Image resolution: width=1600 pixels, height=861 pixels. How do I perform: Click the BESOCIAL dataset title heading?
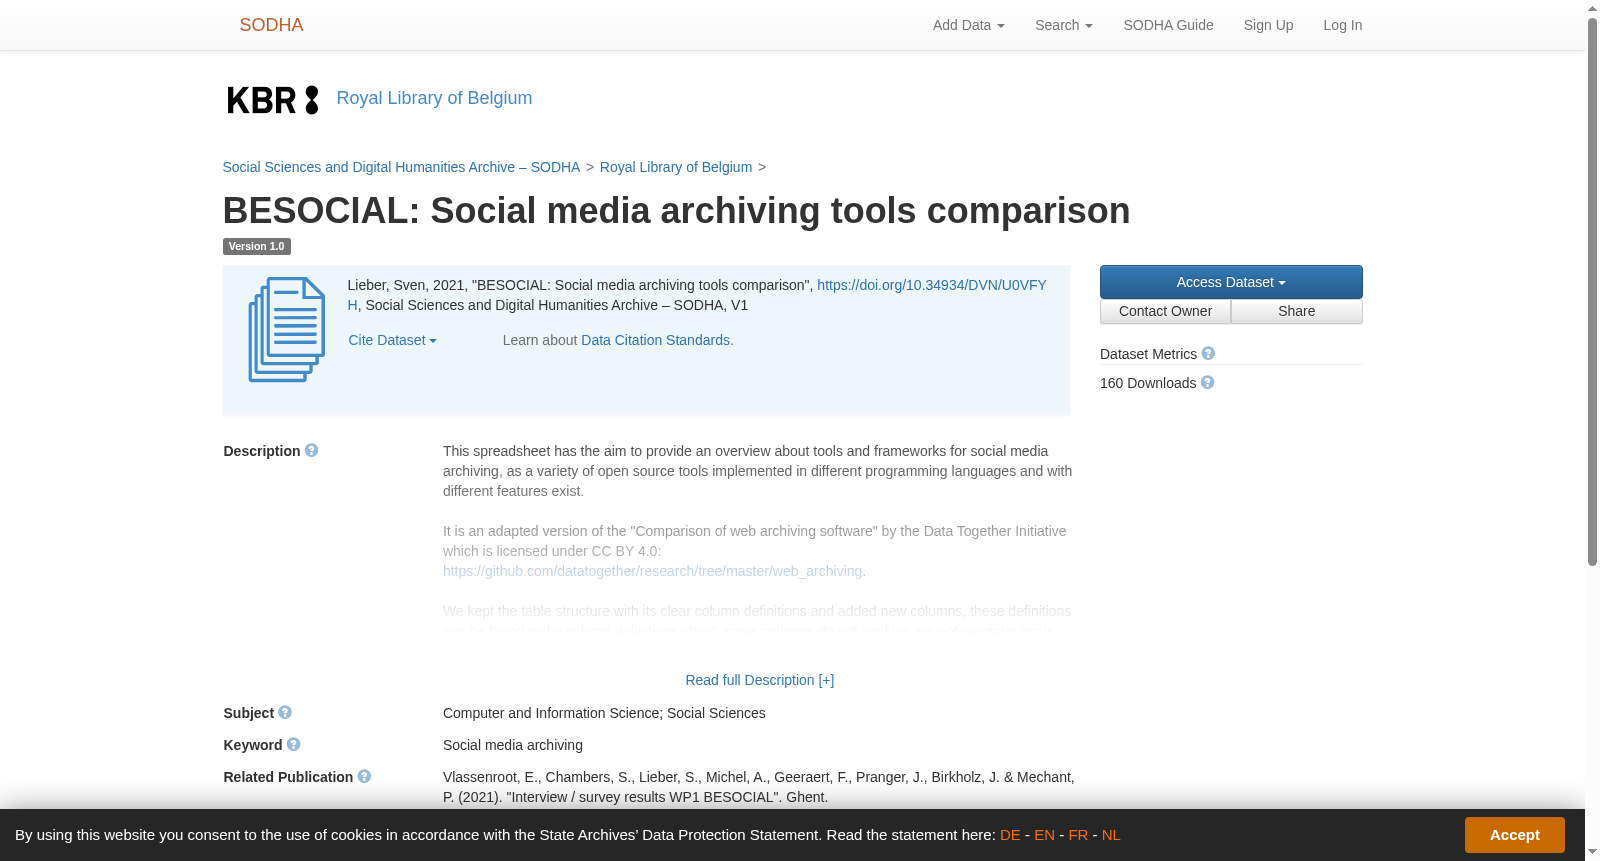[676, 211]
